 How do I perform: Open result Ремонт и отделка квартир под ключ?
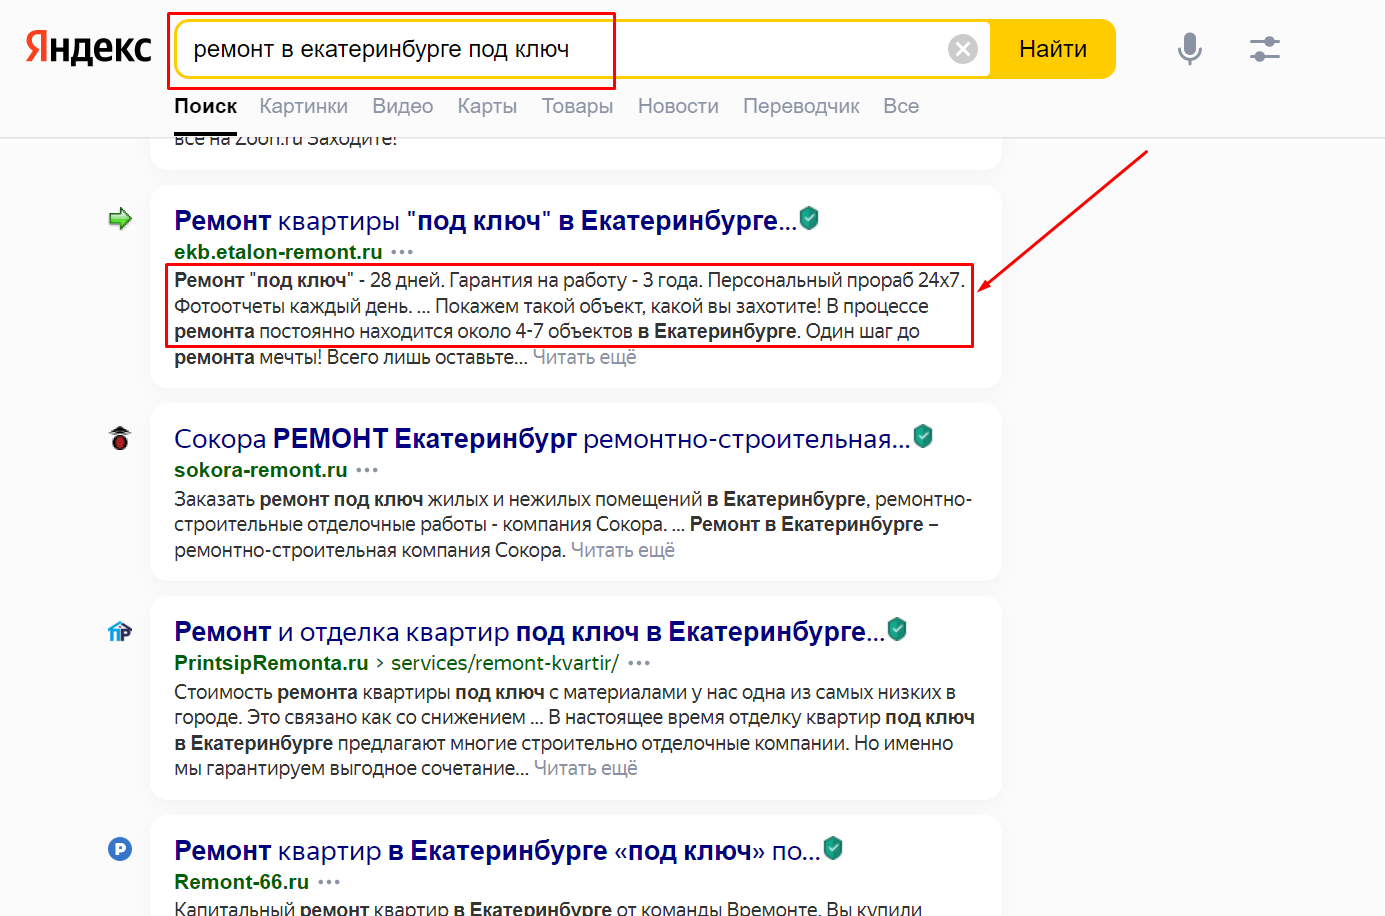[x=529, y=632]
